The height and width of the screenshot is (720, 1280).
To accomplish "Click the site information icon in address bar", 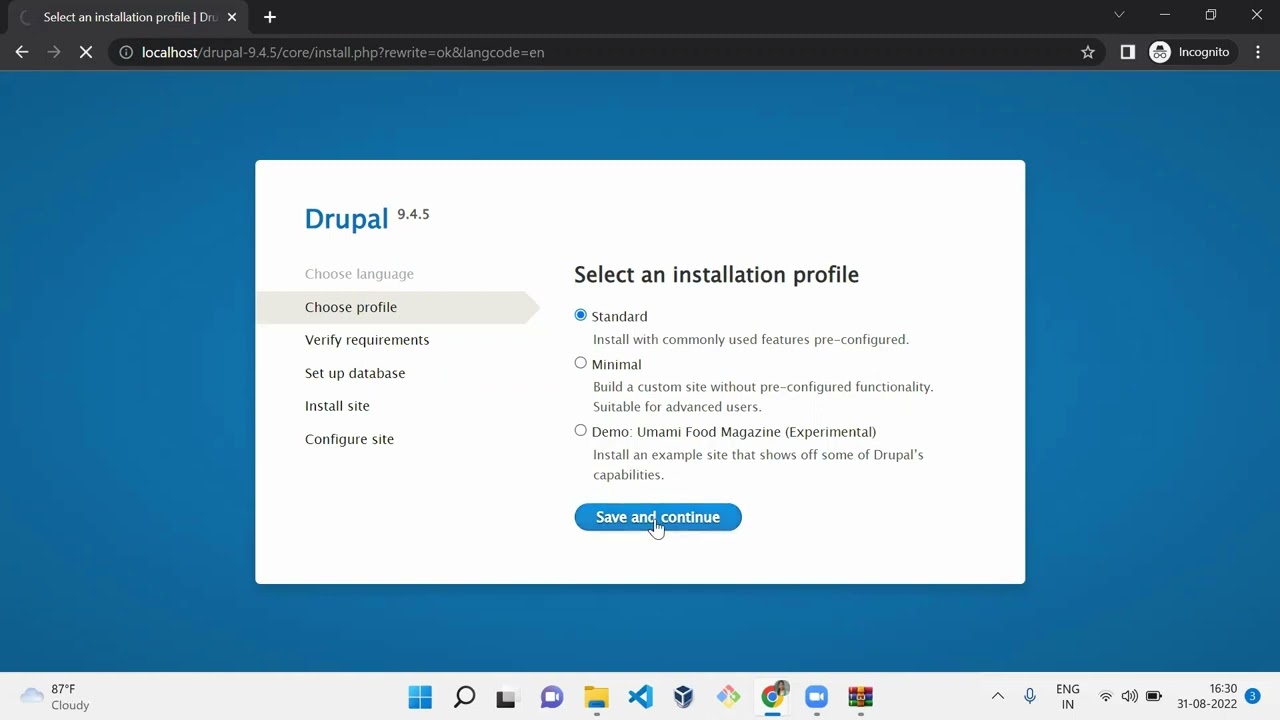I will [126, 52].
